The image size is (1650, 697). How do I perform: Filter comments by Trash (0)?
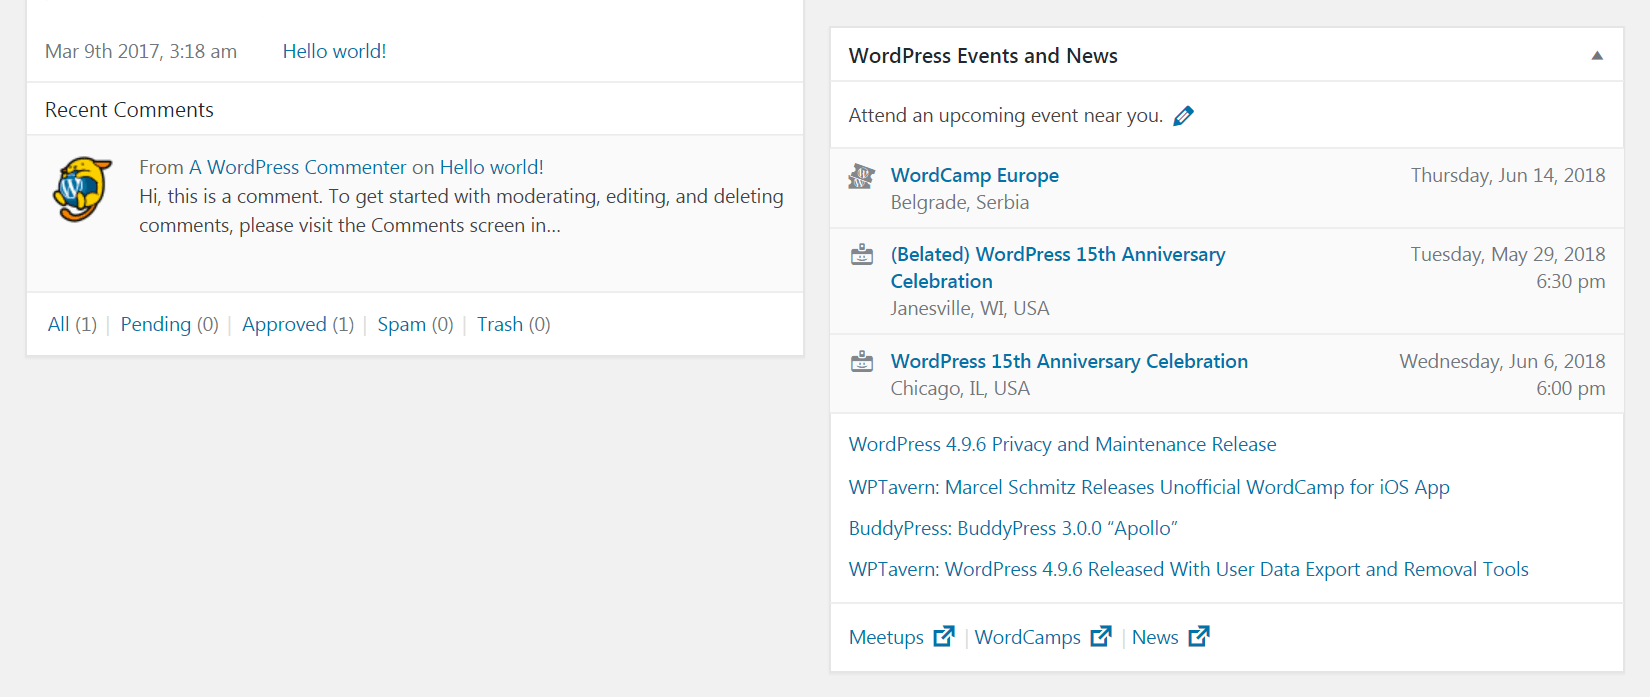(513, 324)
